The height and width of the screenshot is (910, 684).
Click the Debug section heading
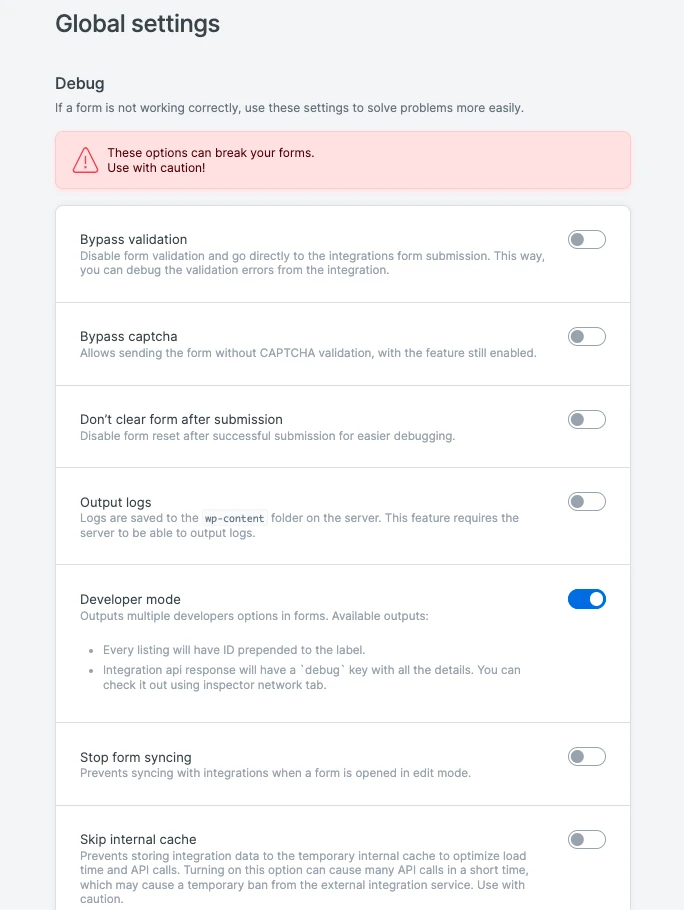click(x=80, y=83)
